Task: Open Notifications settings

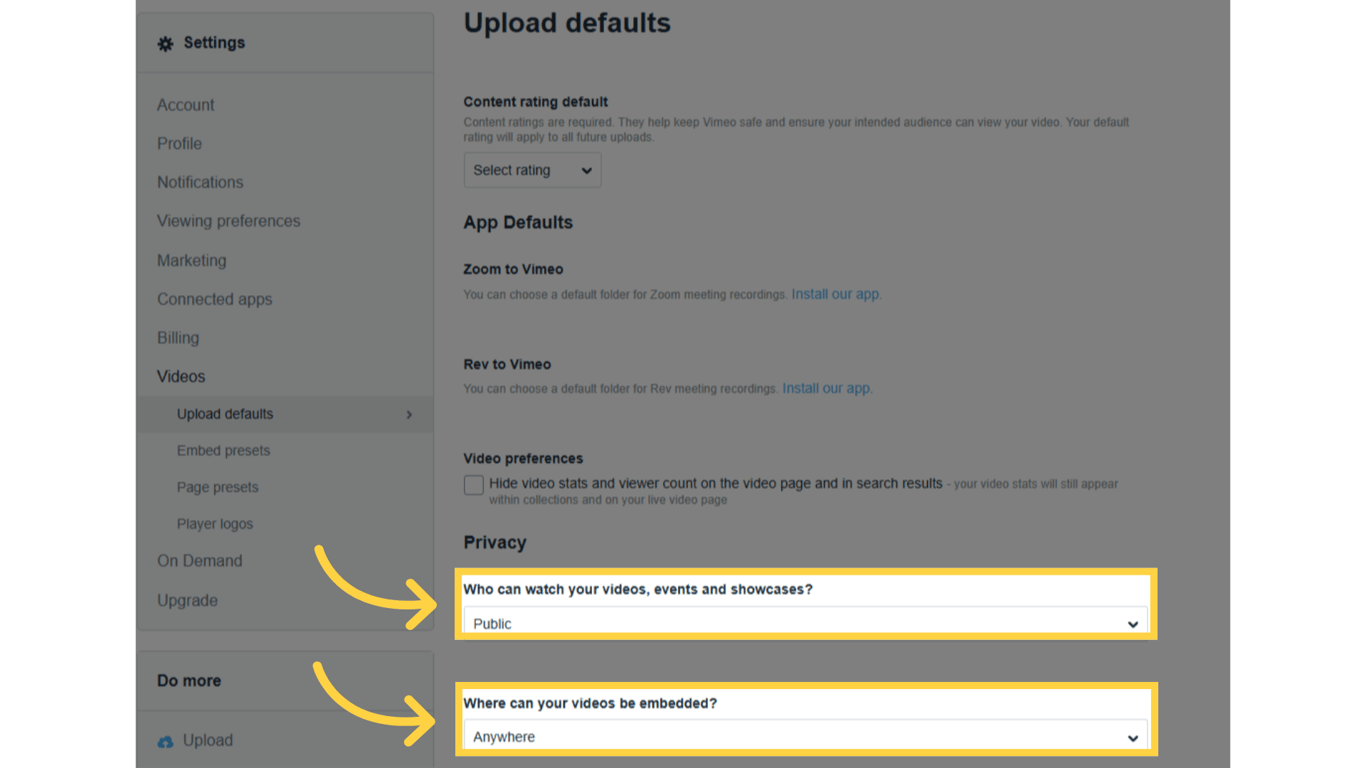Action: pyautogui.click(x=200, y=182)
